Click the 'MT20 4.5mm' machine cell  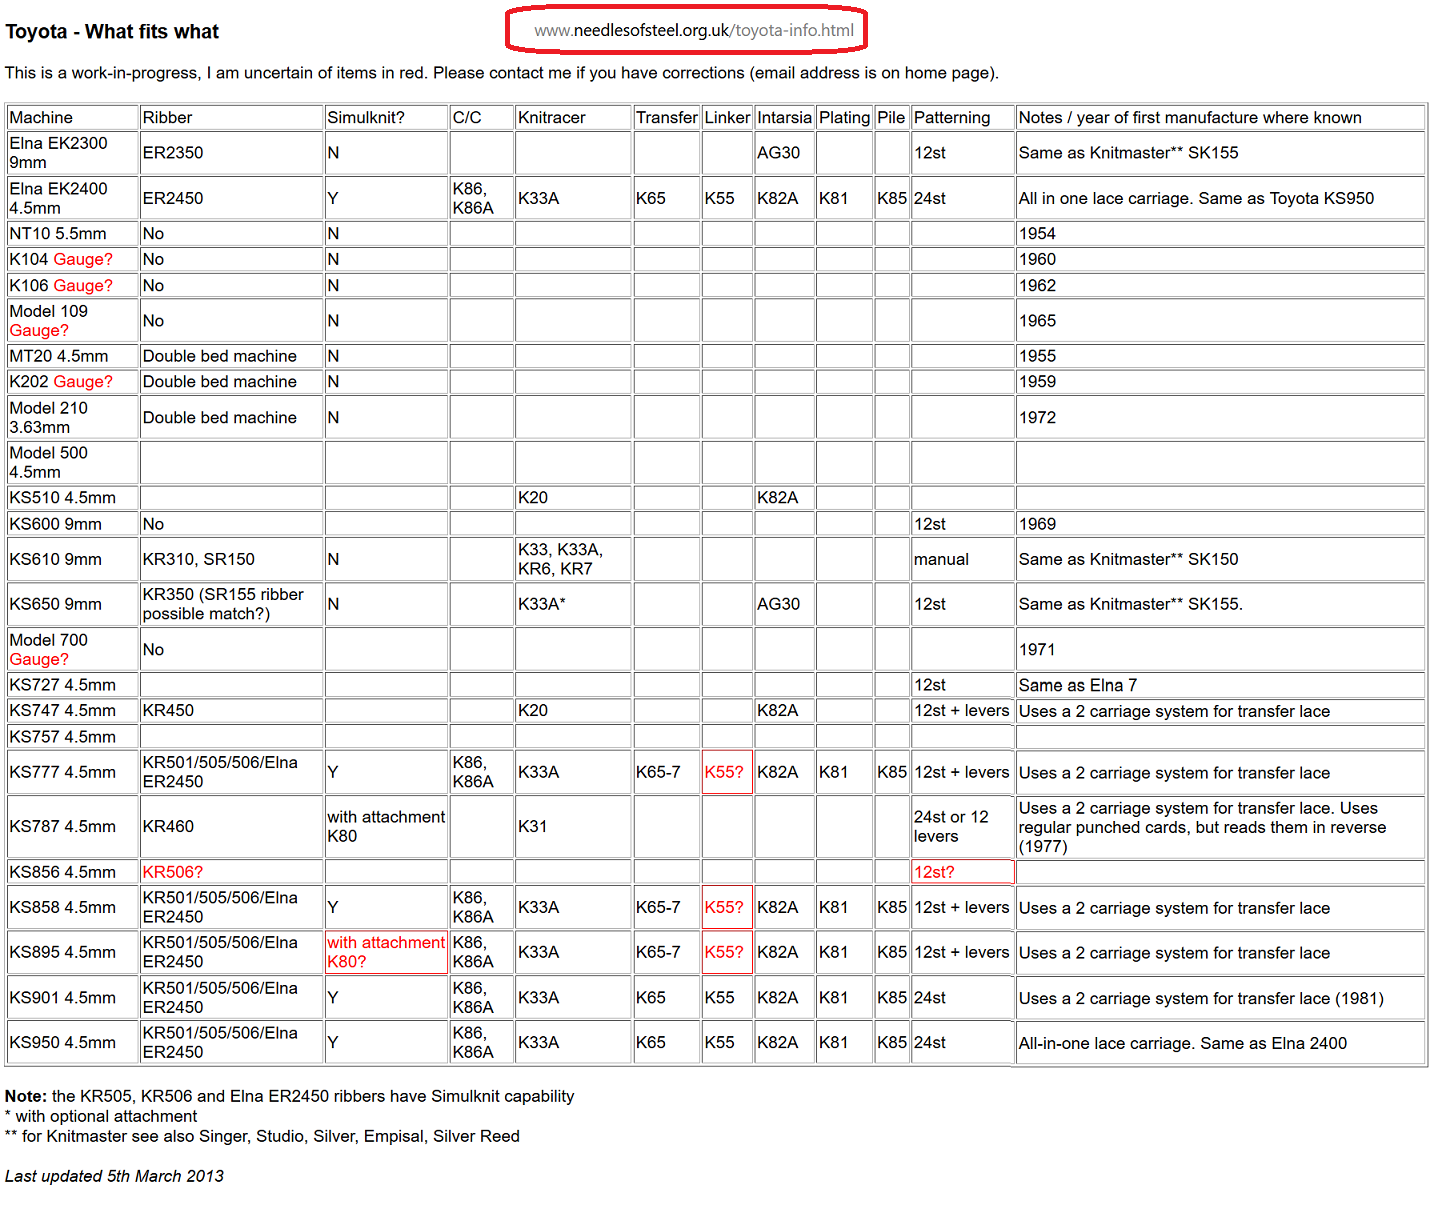pyautogui.click(x=72, y=356)
